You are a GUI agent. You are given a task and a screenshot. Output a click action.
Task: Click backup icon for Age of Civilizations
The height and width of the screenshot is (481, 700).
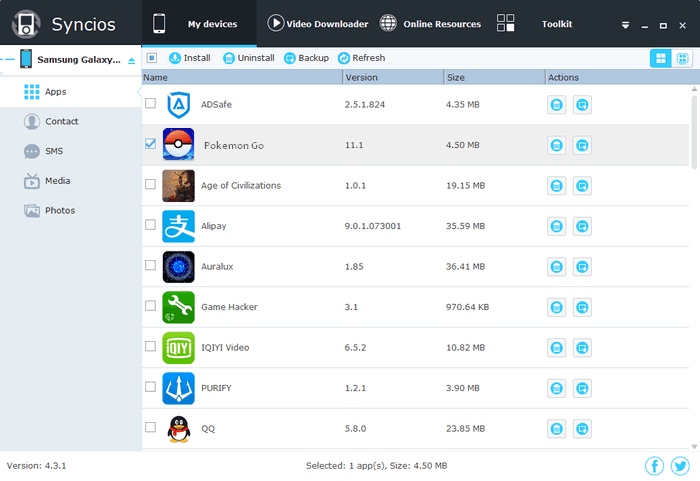(582, 186)
